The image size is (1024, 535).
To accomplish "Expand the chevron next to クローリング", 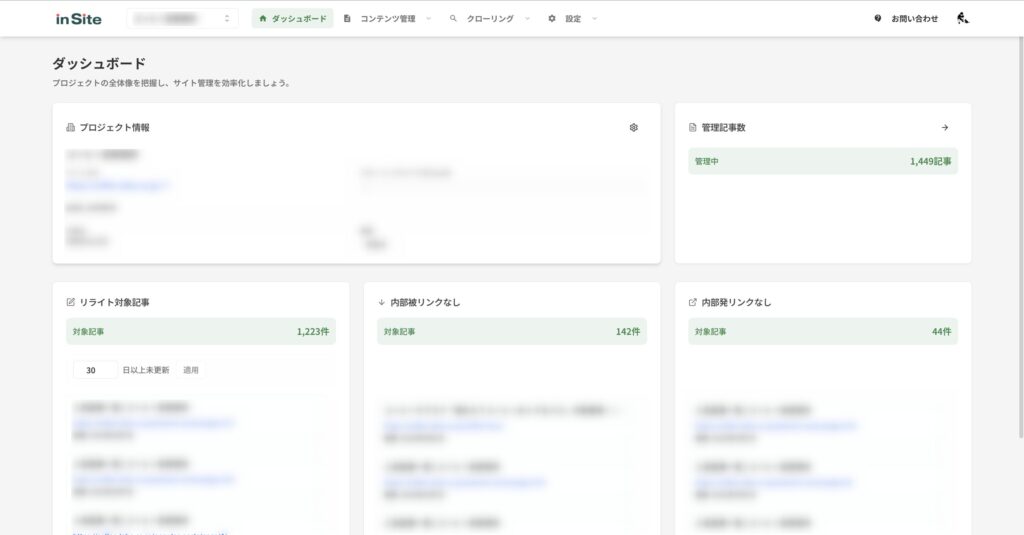I will (x=527, y=18).
